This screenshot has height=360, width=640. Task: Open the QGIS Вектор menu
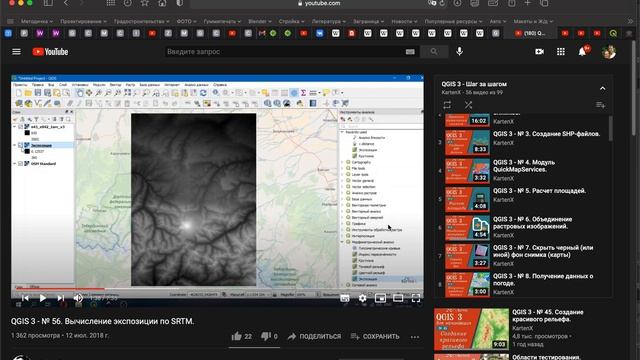tap(116, 85)
